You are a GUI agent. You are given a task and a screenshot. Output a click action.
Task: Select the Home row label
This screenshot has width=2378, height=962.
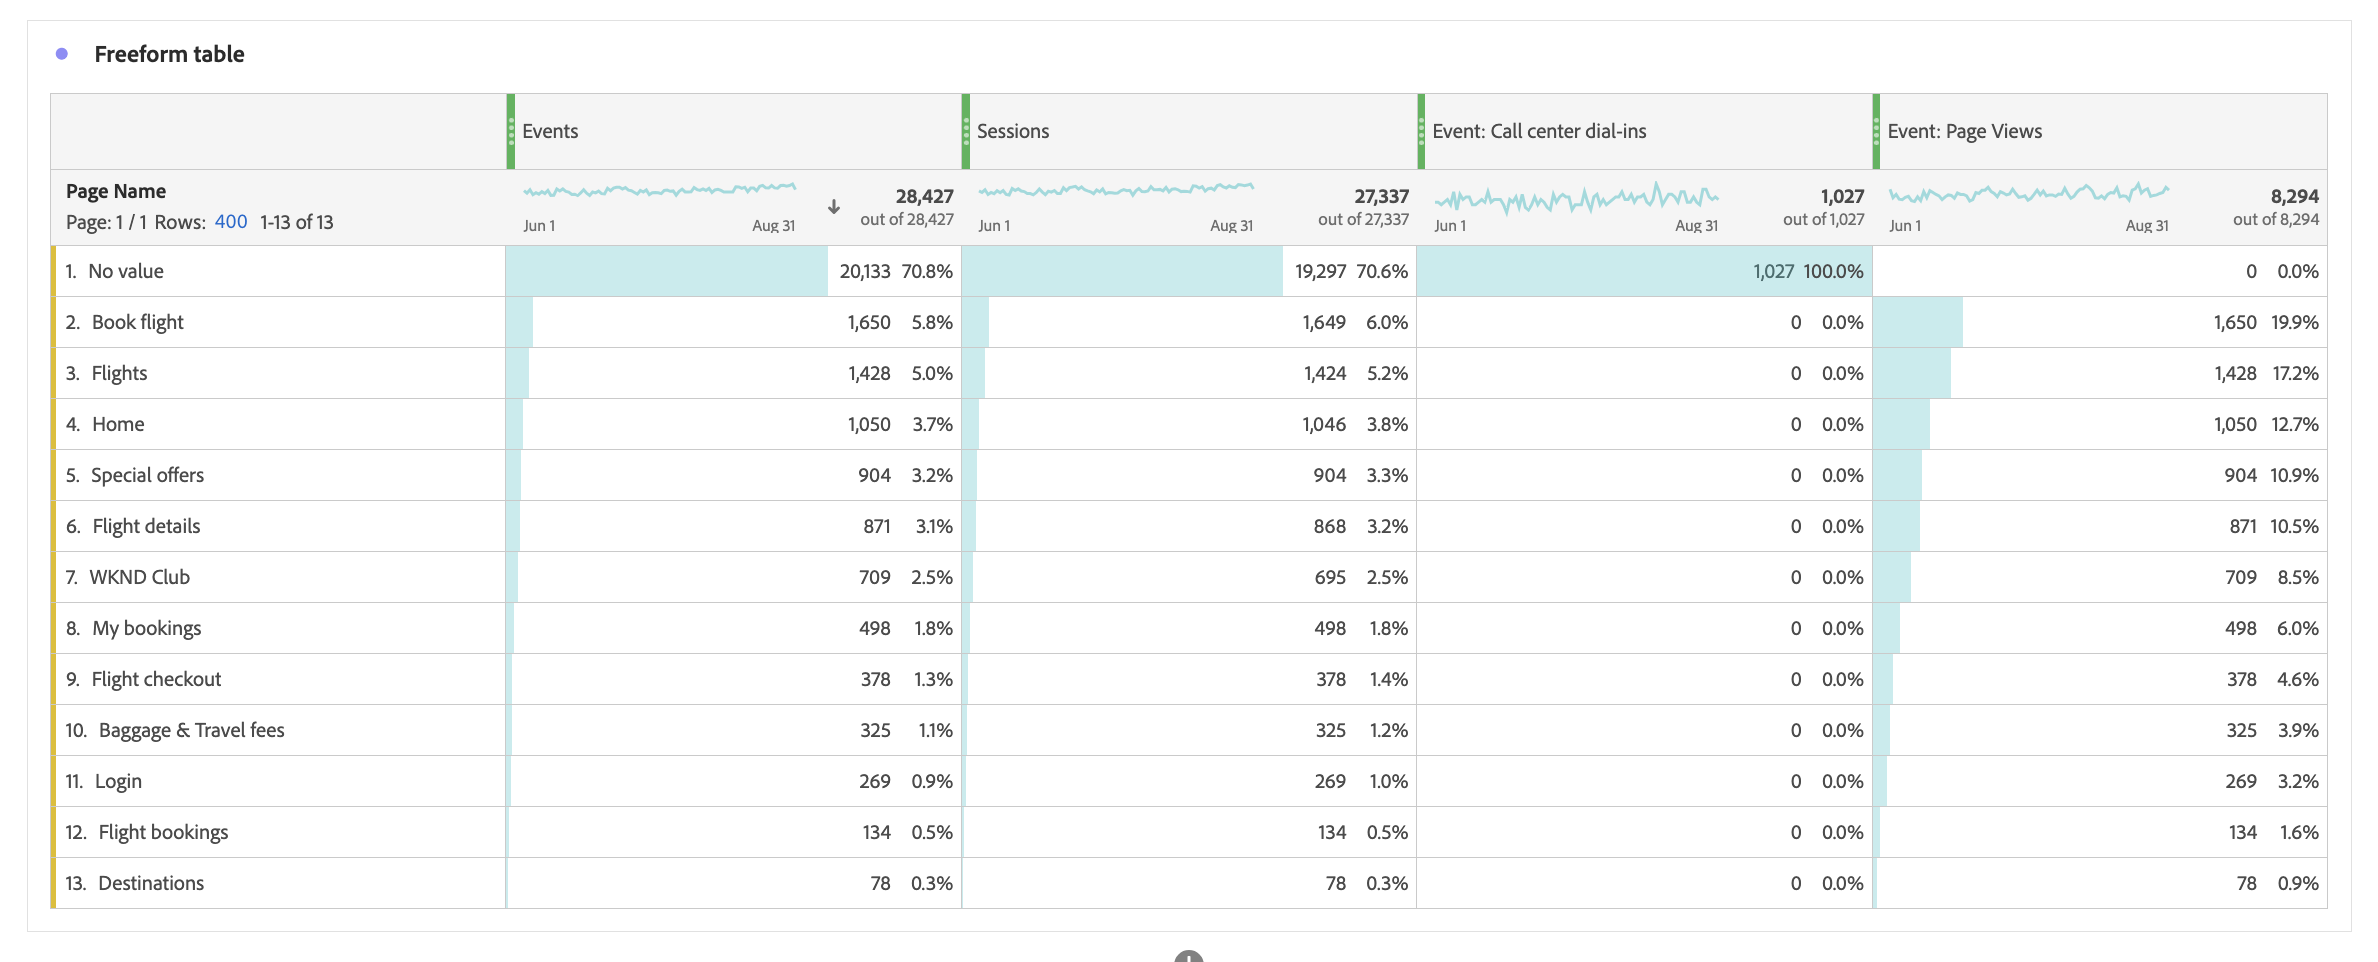coord(118,424)
